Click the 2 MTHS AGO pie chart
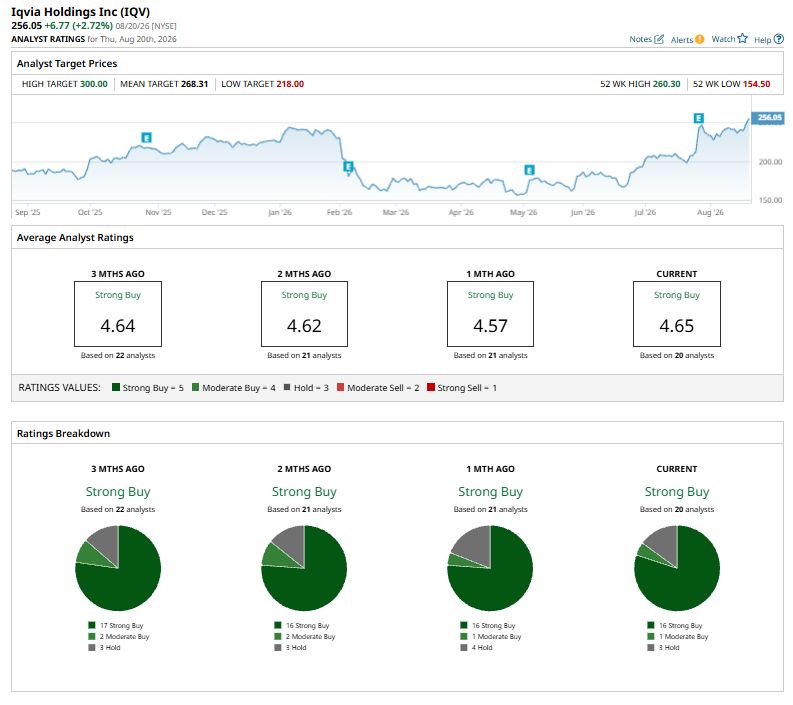 click(304, 568)
